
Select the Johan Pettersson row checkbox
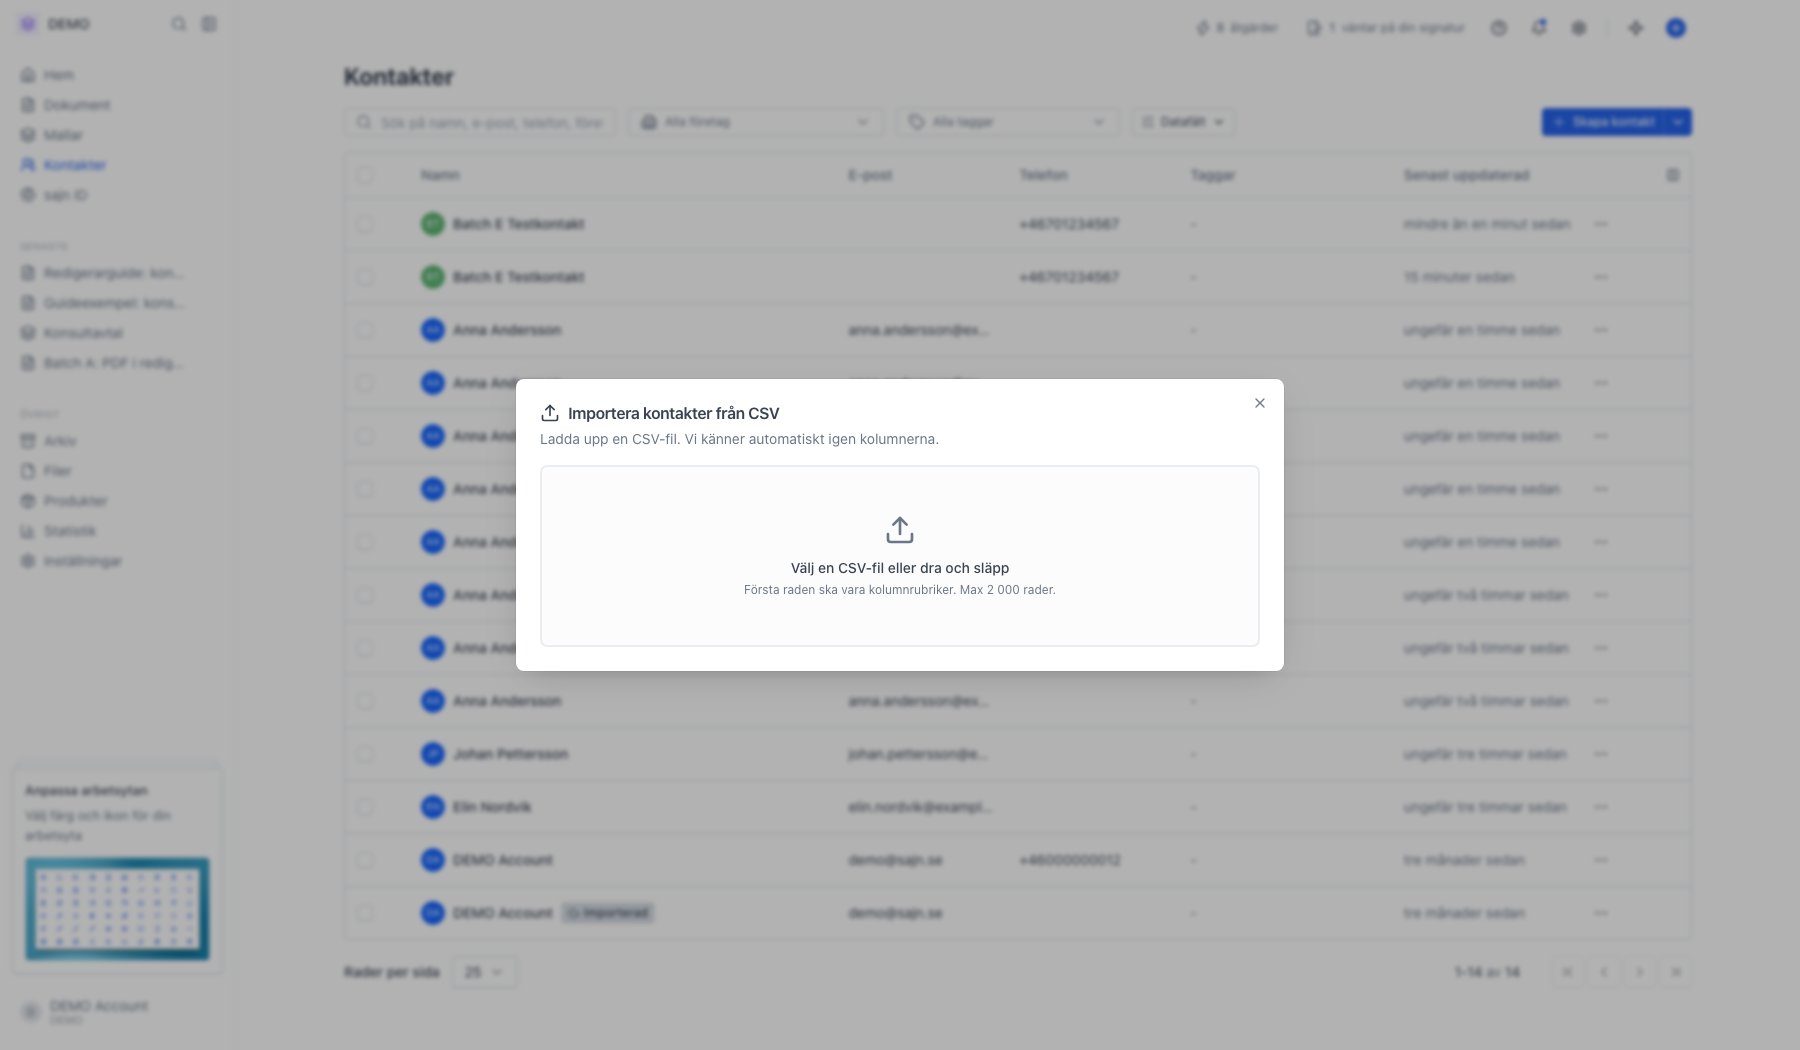tap(365, 754)
